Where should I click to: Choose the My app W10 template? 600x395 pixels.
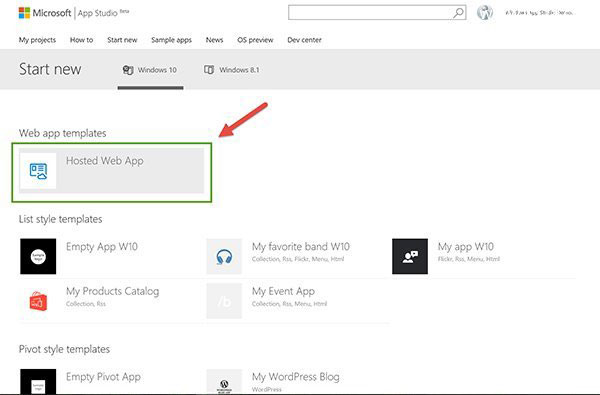[x=466, y=246]
